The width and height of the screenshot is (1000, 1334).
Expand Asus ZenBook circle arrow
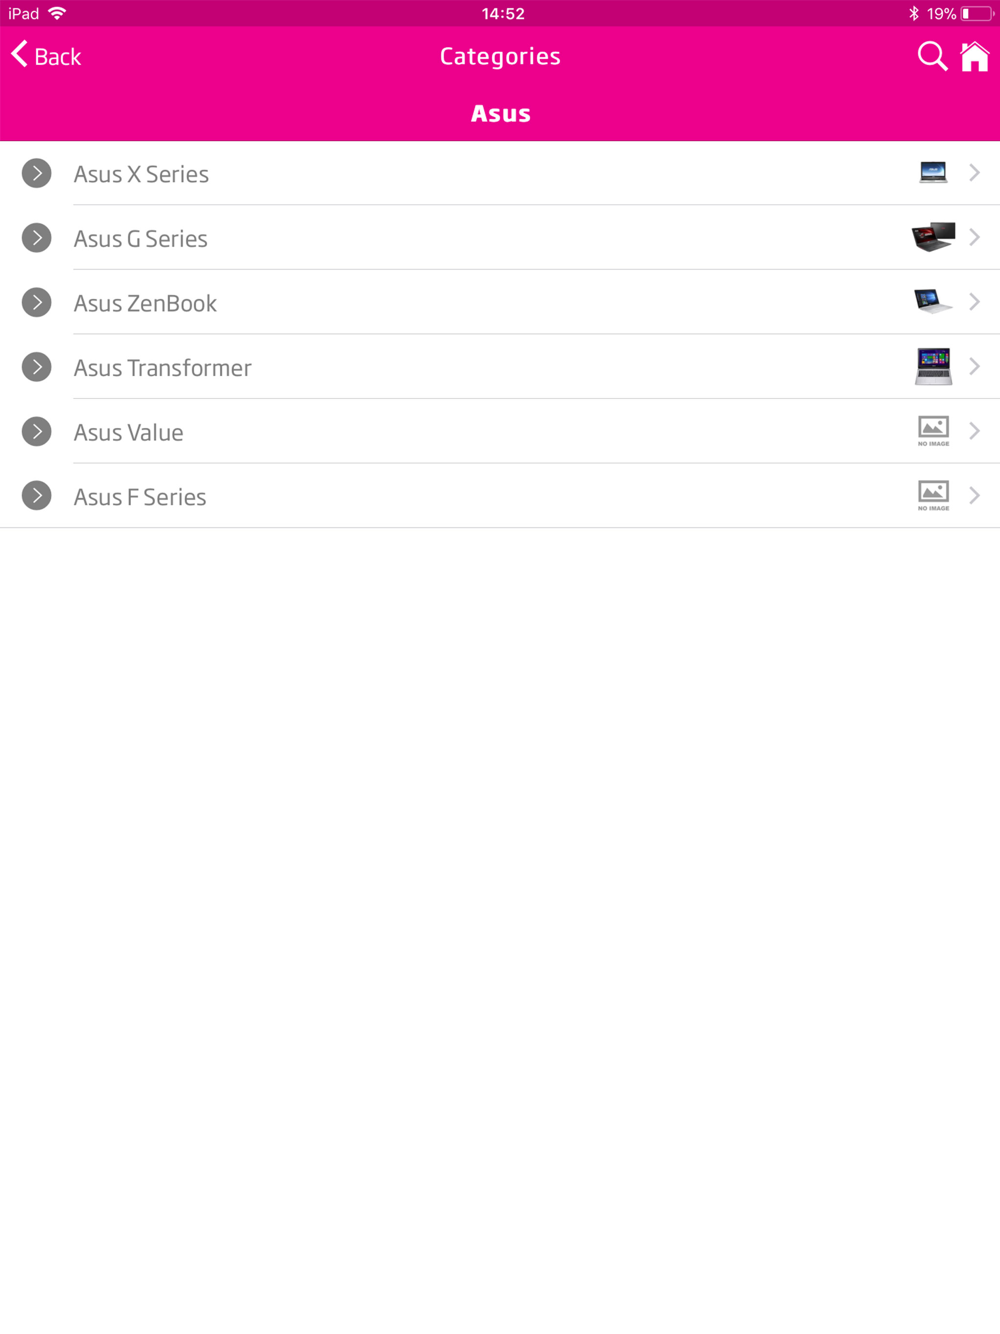point(37,302)
